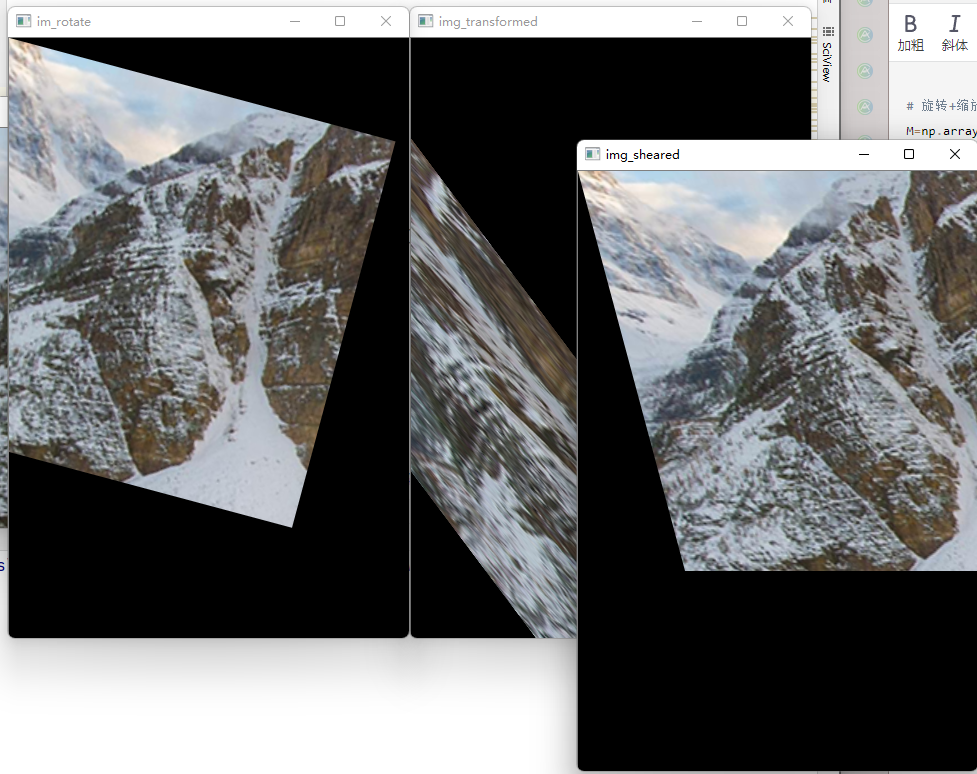Click the img_sheared window's title icon
Screen dimensions: 977x774
coord(593,154)
